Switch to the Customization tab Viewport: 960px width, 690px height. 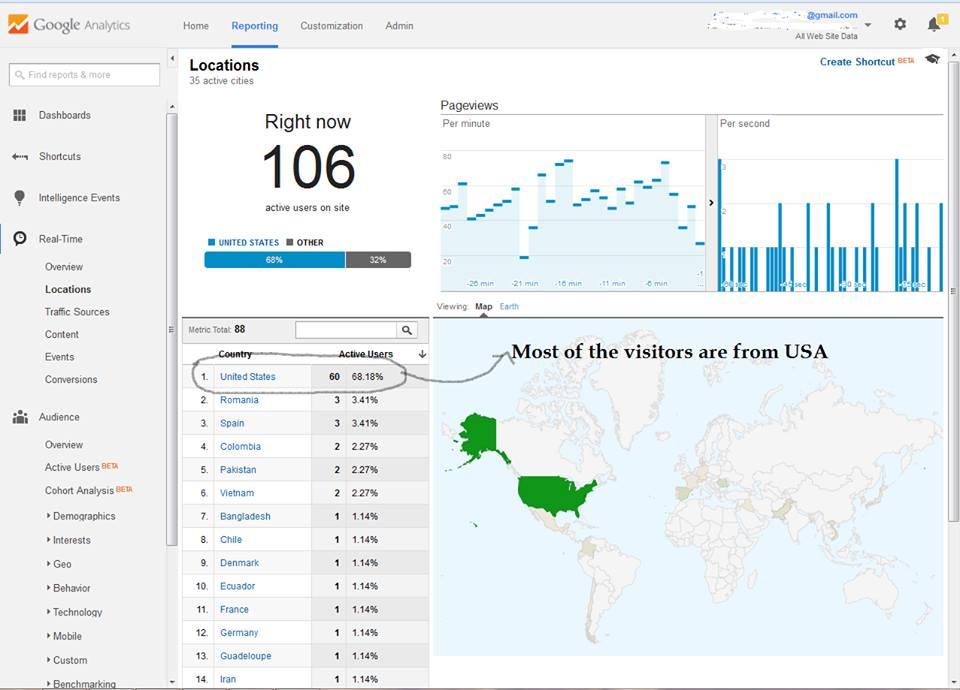pos(331,26)
